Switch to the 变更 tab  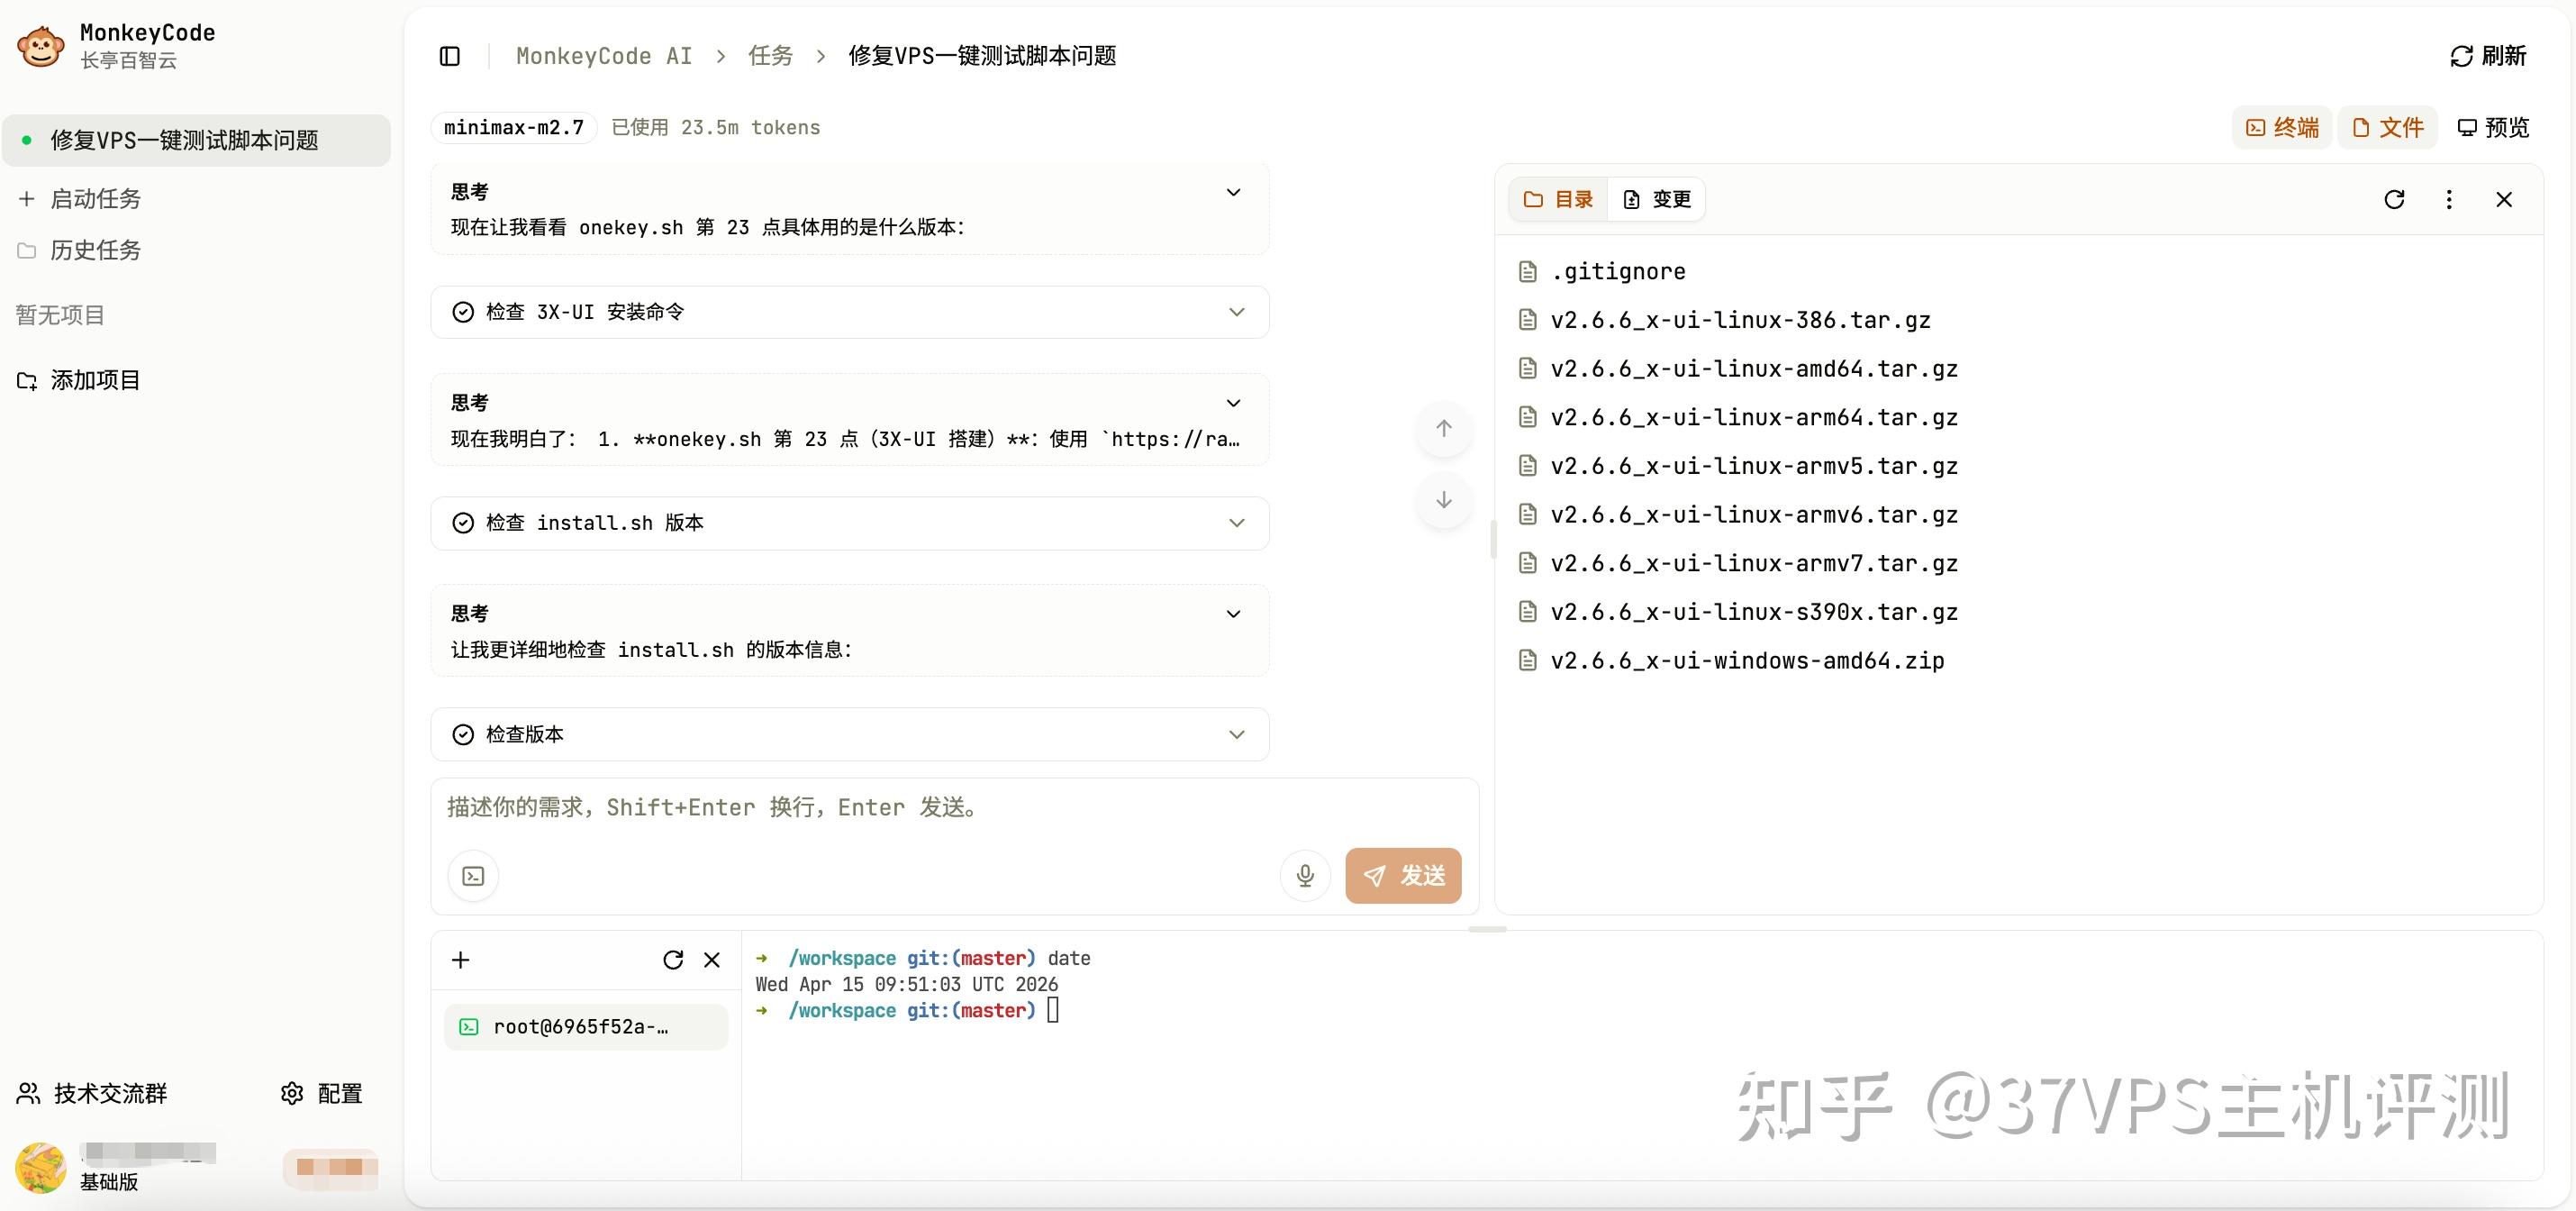pyautogui.click(x=1656, y=199)
